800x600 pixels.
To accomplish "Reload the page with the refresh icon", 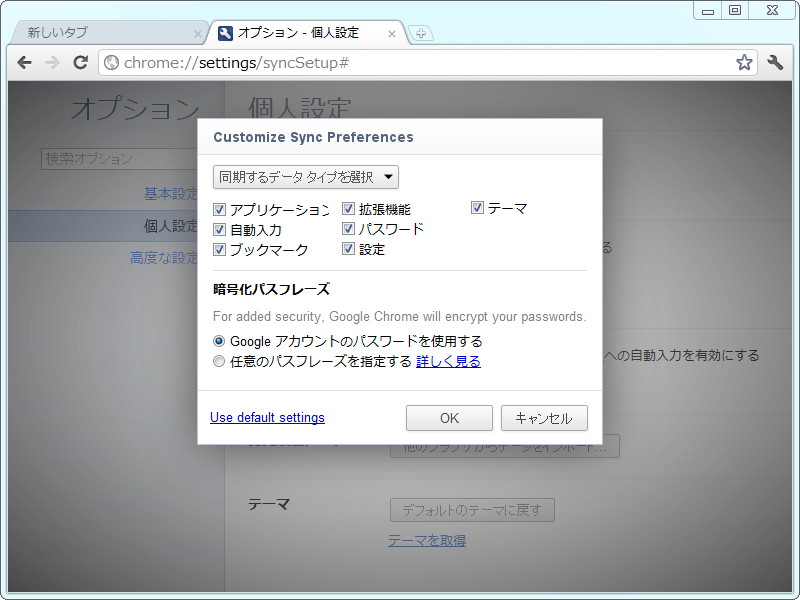I will click(x=80, y=63).
